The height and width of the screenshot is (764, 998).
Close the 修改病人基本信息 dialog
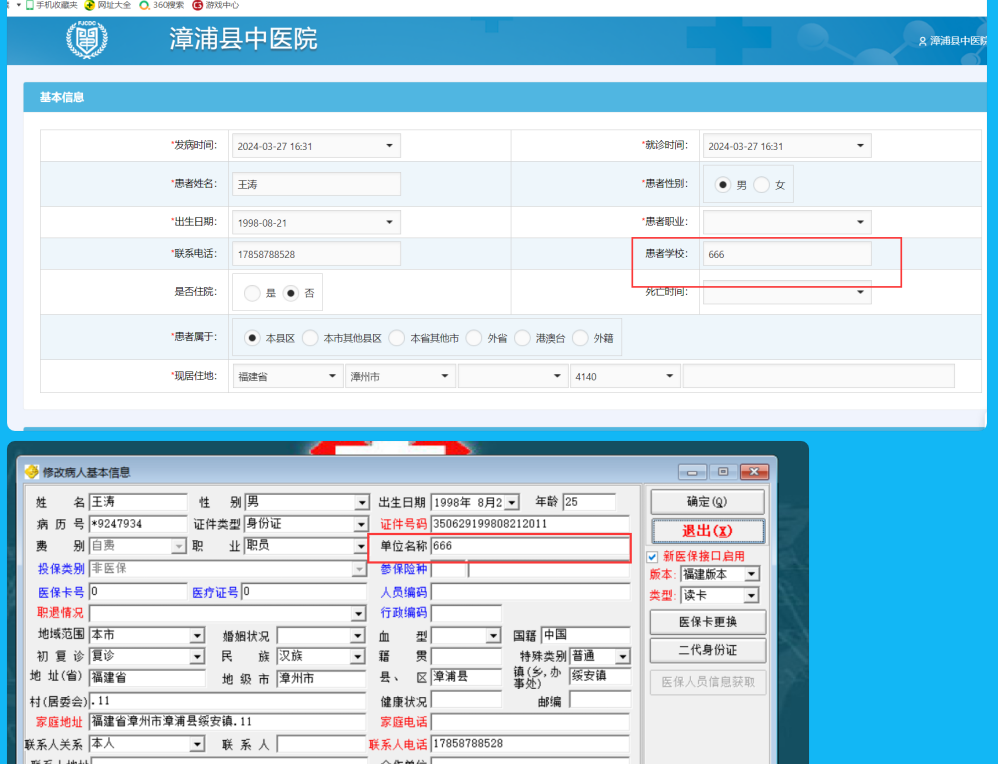pos(754,472)
